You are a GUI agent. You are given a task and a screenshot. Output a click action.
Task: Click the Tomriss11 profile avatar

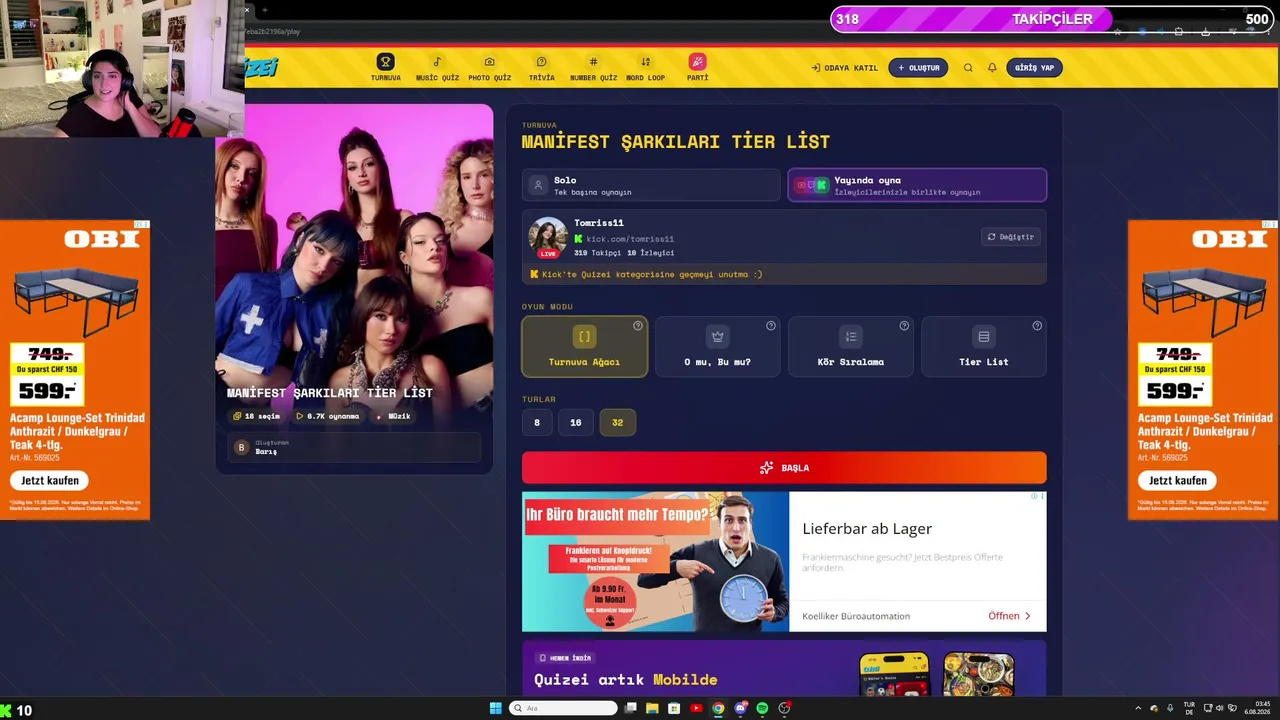pos(548,237)
